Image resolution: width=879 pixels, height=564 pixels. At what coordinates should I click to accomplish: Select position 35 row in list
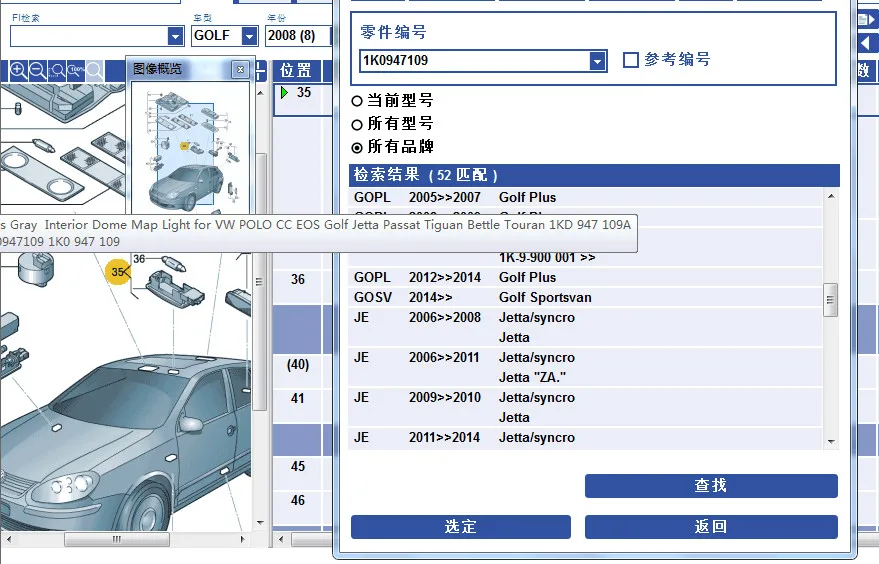[303, 100]
